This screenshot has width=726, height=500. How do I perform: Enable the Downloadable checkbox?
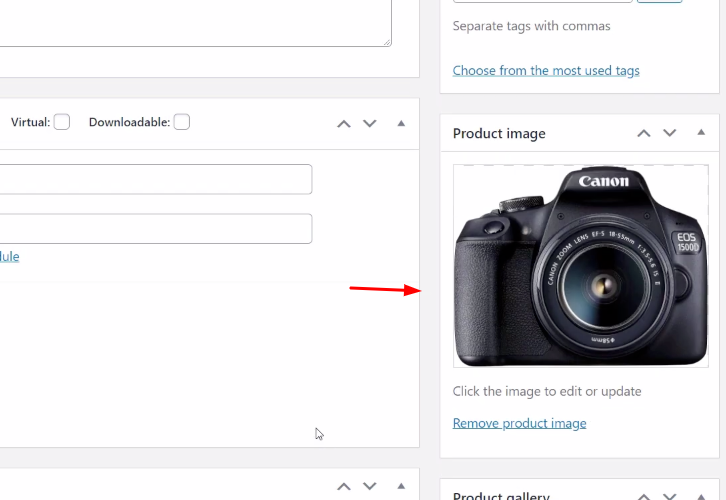[182, 122]
